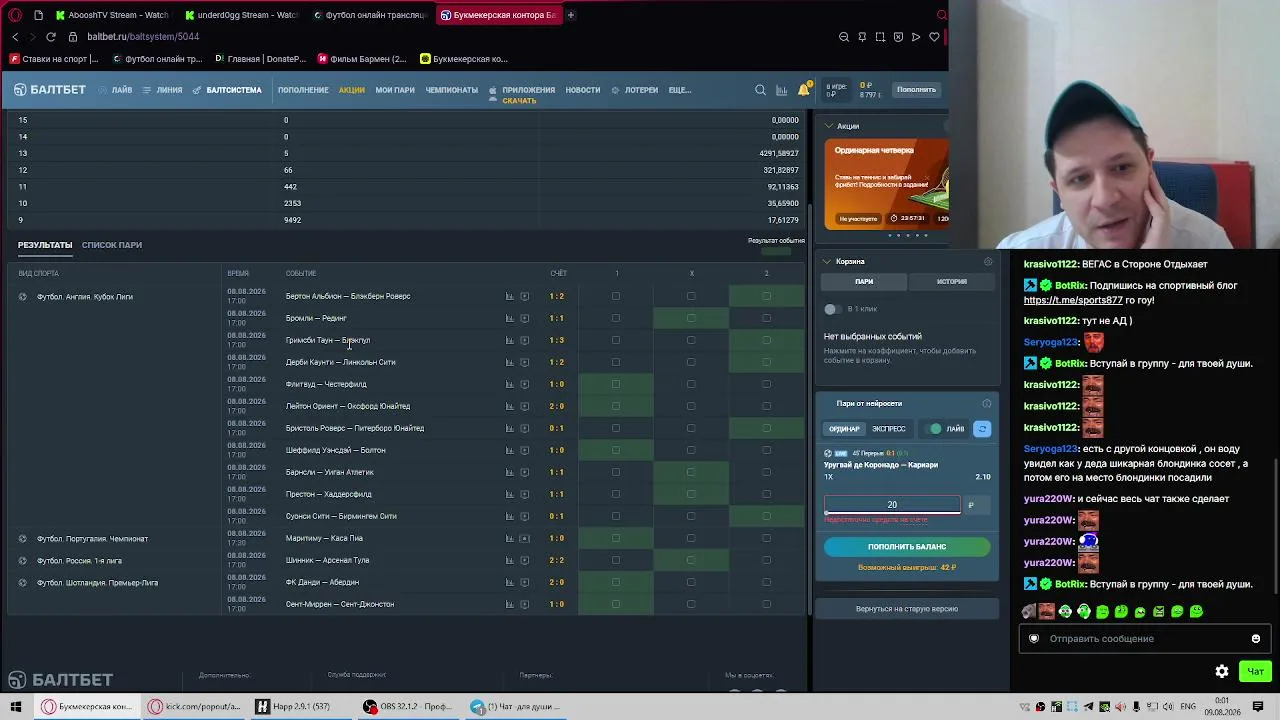The height and width of the screenshot is (720, 1280).
Task: Open video icon for Шеффилд Уэнсдей — Болтон
Action: pos(524,450)
